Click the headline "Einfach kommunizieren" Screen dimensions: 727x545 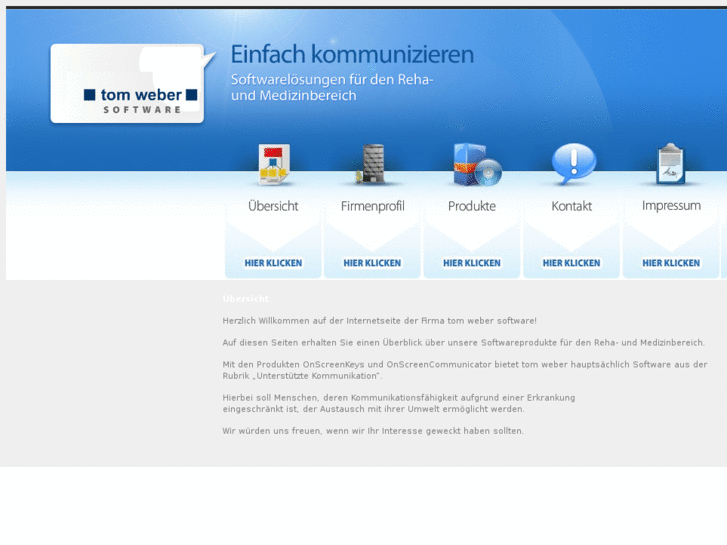pyautogui.click(x=352, y=54)
